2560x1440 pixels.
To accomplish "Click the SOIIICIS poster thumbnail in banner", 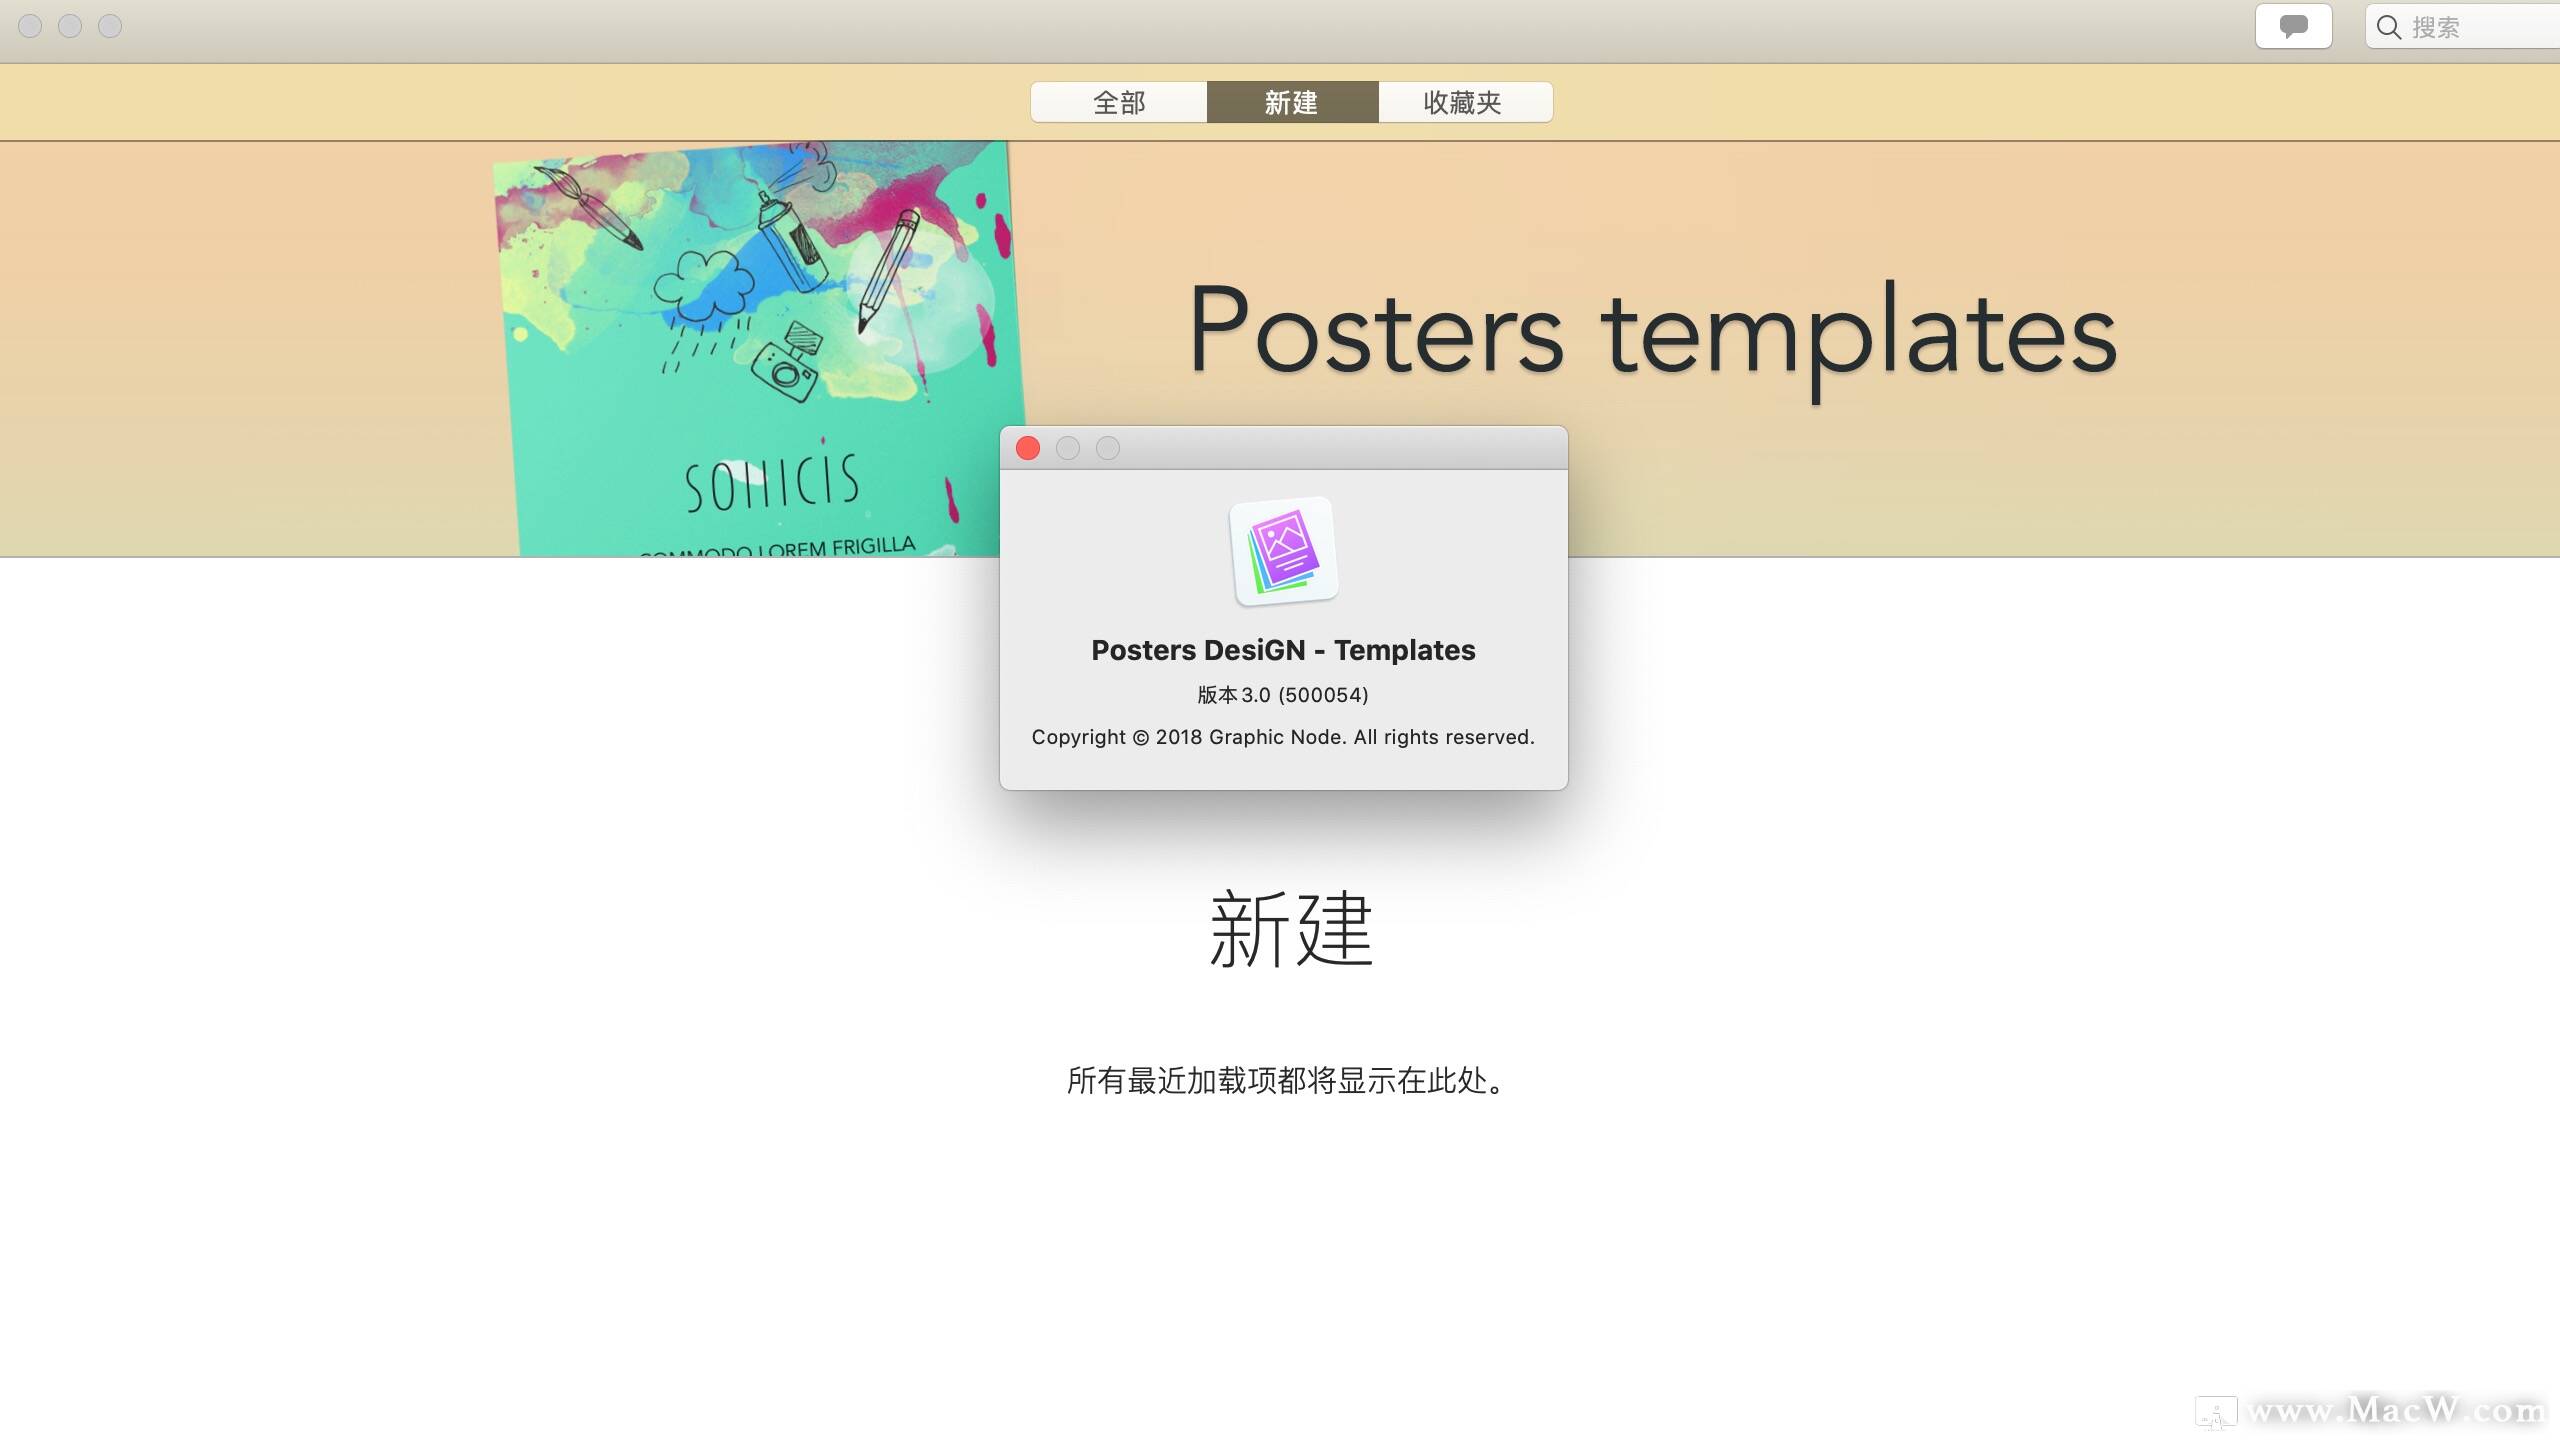I will click(x=758, y=349).
